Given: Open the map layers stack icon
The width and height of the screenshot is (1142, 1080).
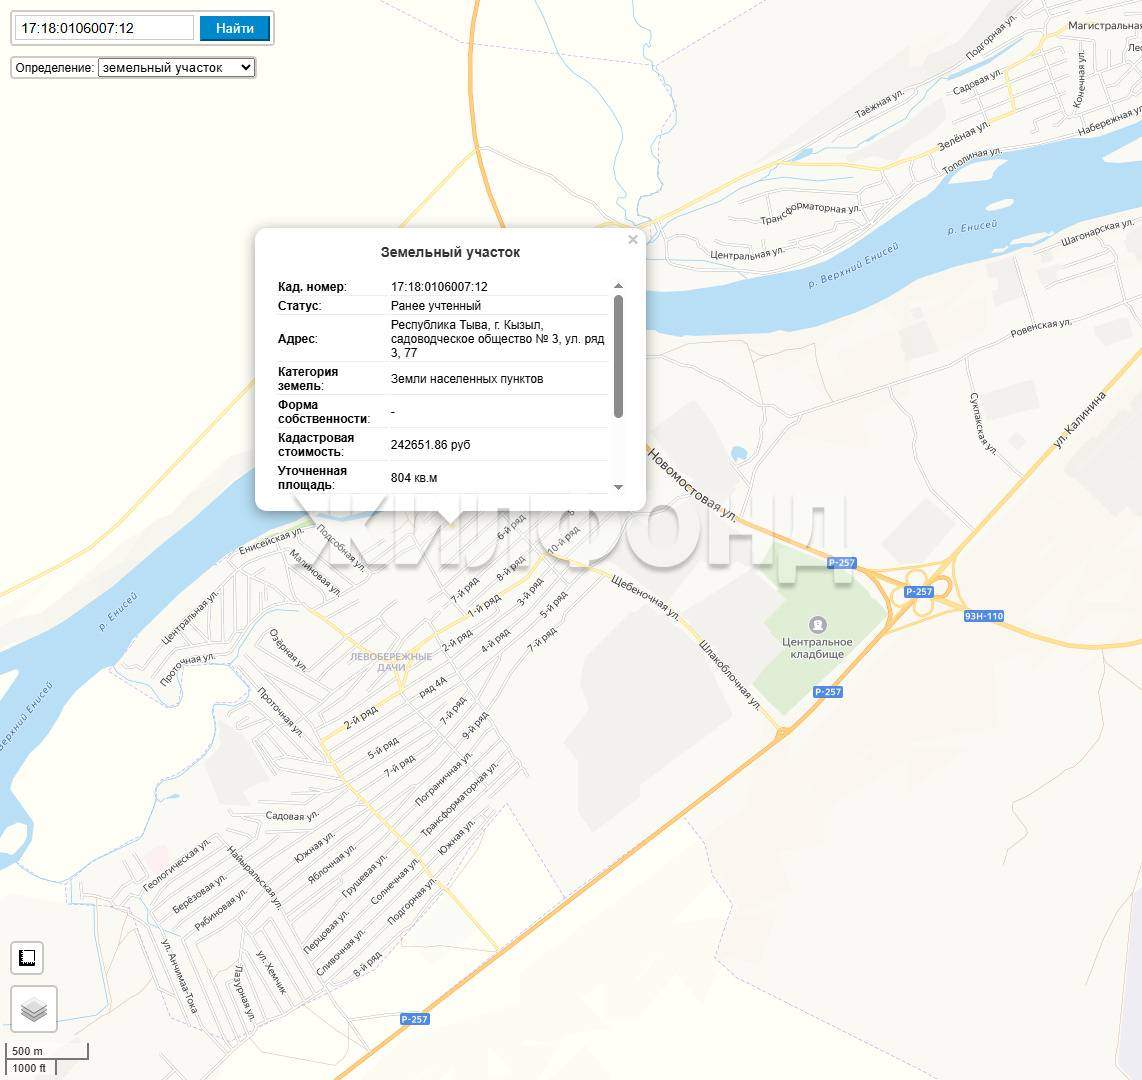Looking at the screenshot, I should tap(34, 1009).
